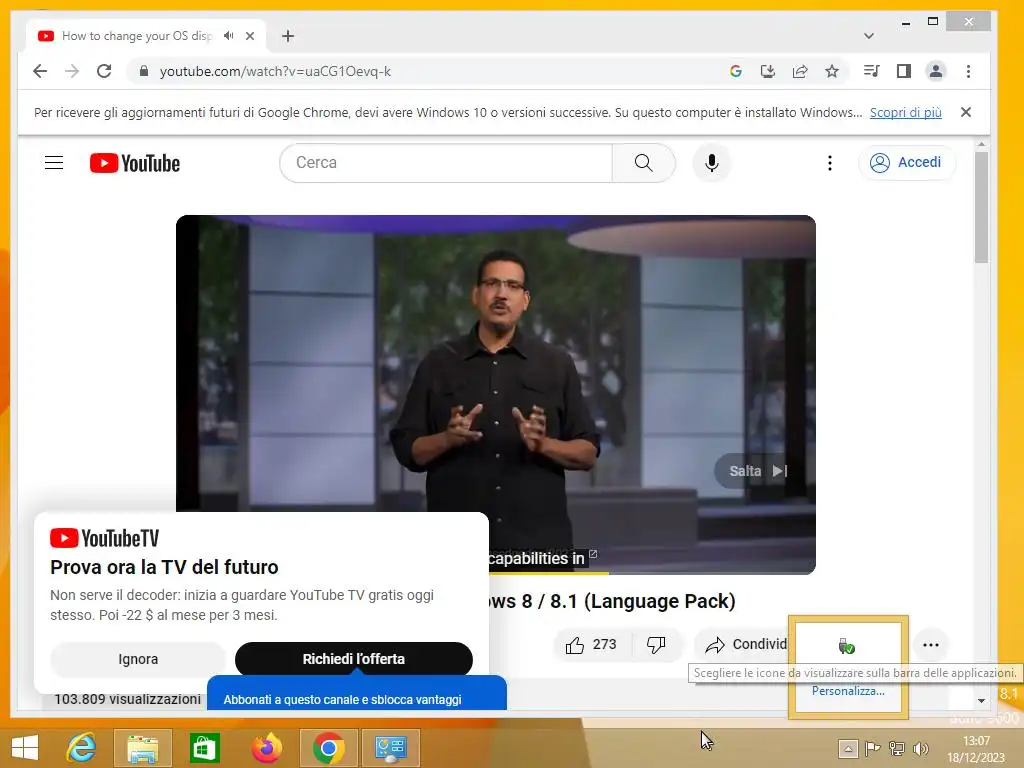Screen dimensions: 1024x768
Task: Dismiss YouTube TV promo with 'Ignora'
Action: tap(138, 659)
